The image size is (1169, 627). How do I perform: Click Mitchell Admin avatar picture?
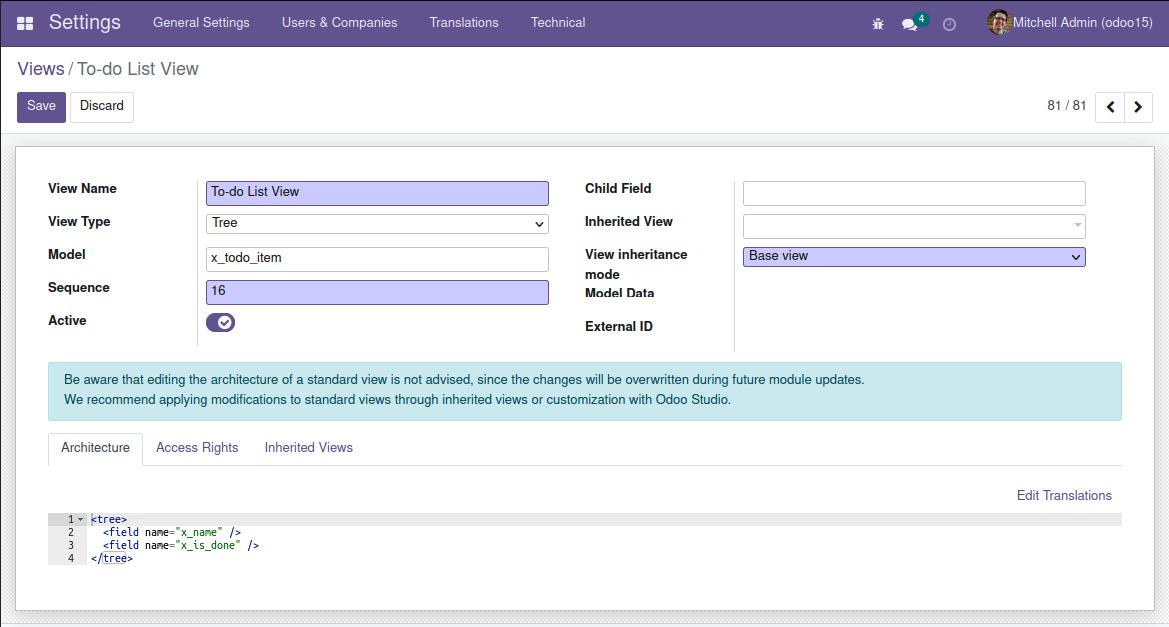[998, 22]
